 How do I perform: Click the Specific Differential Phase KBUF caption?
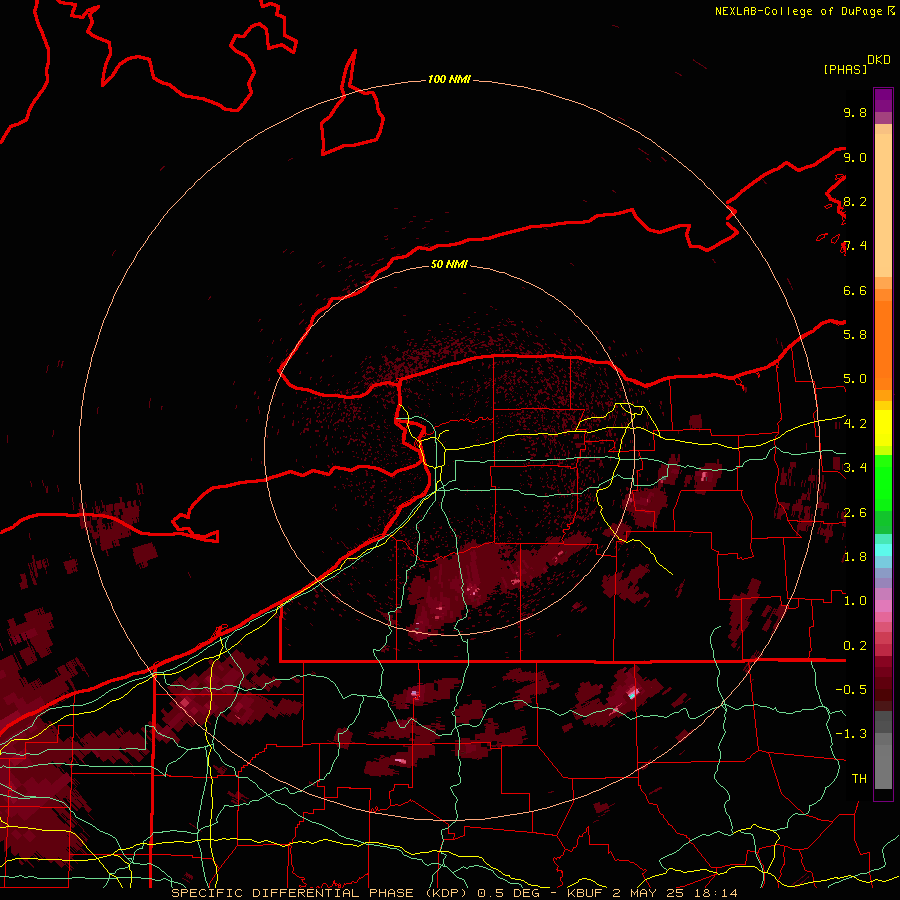pyautogui.click(x=455, y=893)
